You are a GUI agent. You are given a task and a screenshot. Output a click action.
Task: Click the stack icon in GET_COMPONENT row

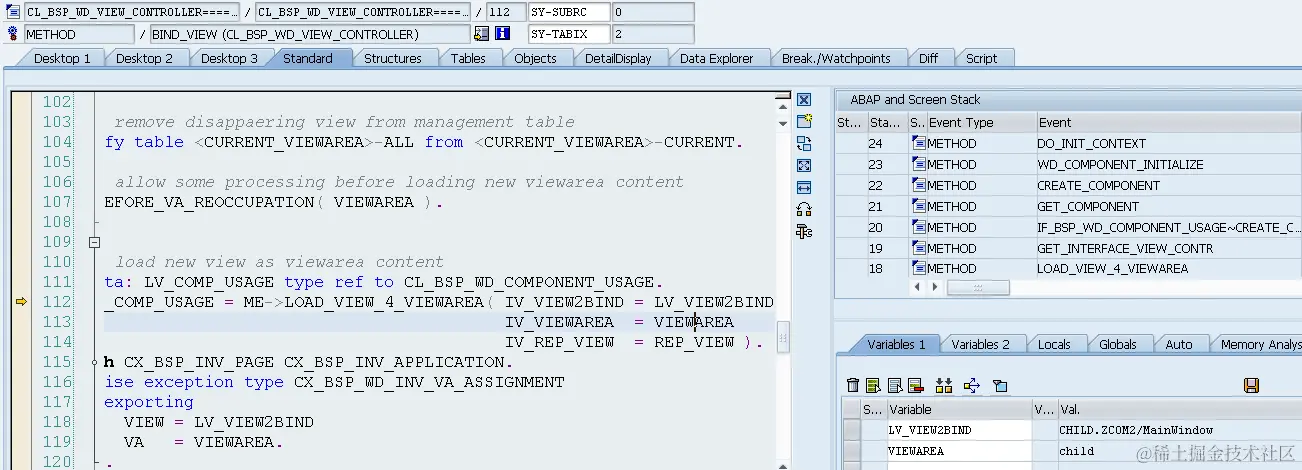coord(919,207)
